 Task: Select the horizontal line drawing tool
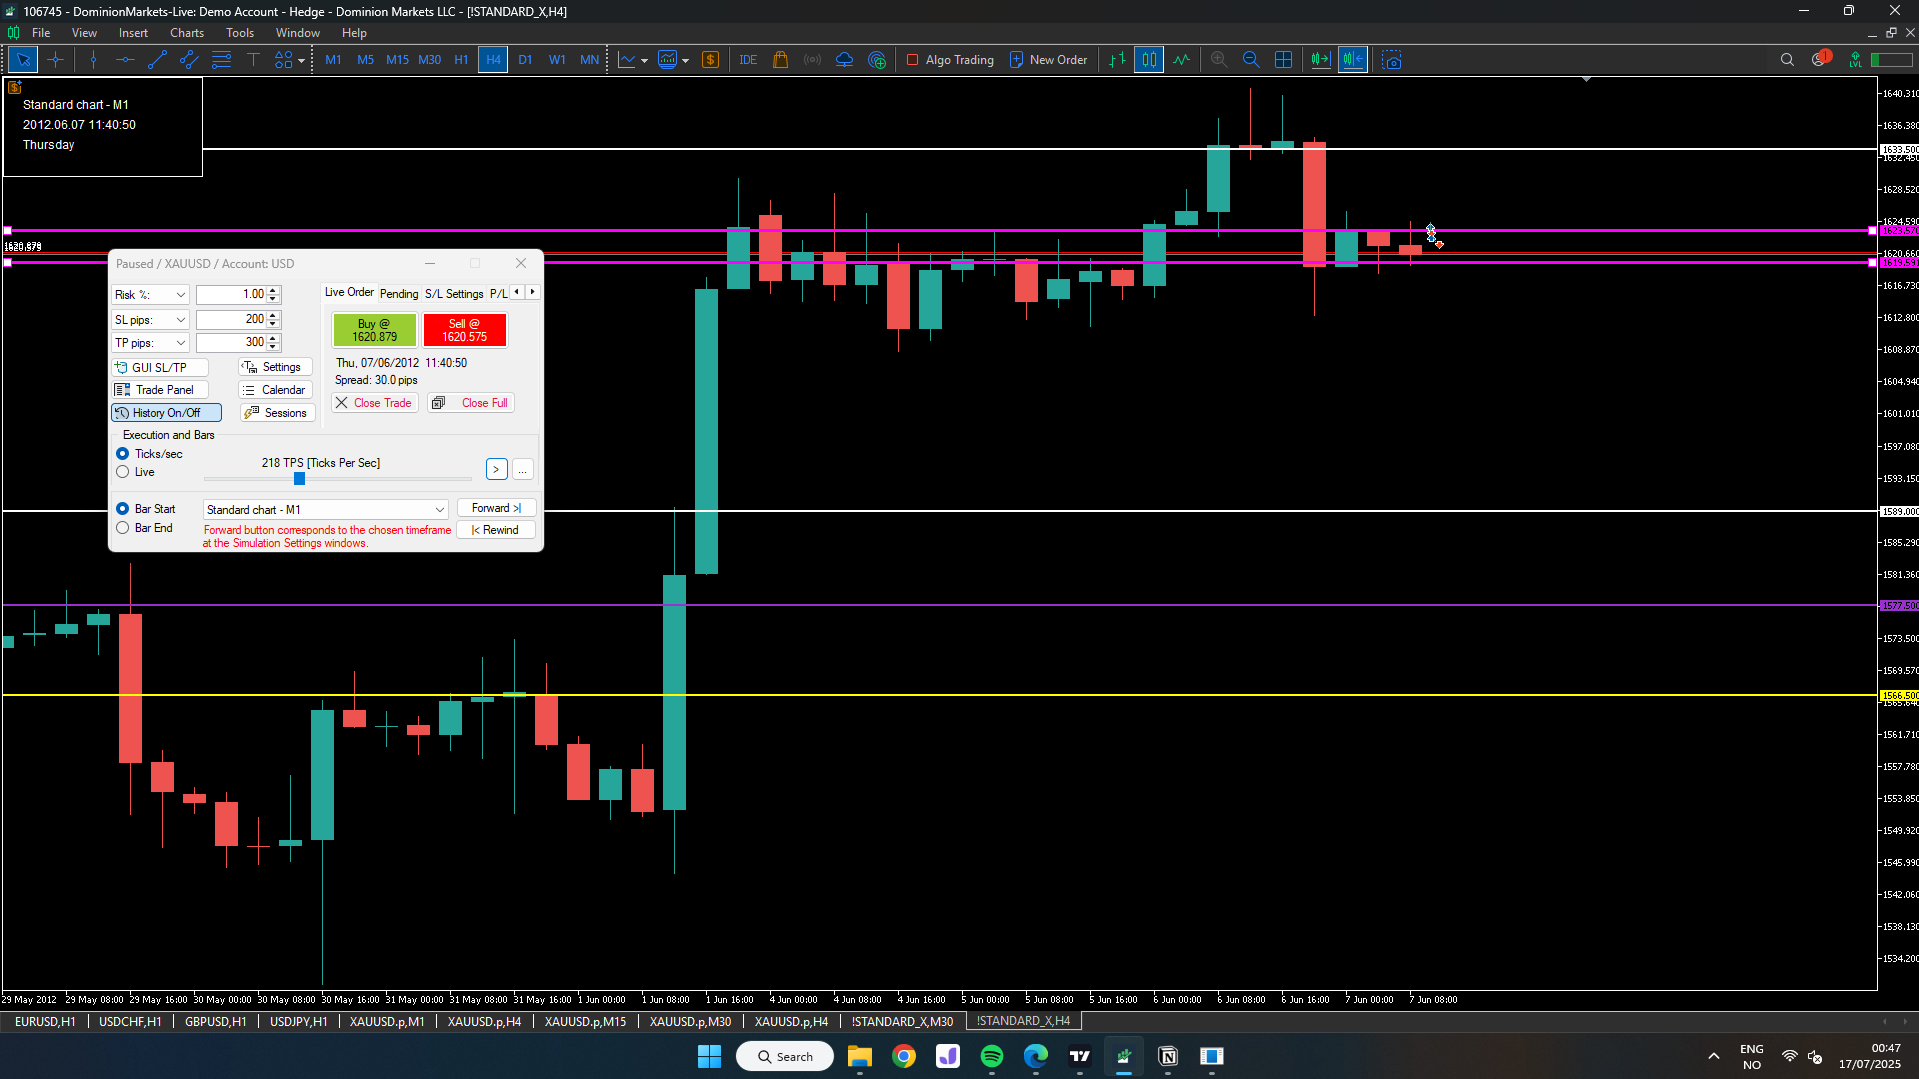tap(125, 60)
